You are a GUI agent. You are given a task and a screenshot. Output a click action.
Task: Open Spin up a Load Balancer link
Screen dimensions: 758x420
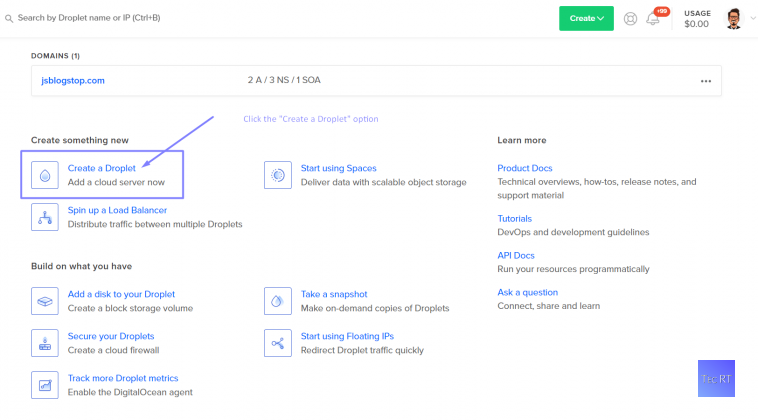click(117, 210)
